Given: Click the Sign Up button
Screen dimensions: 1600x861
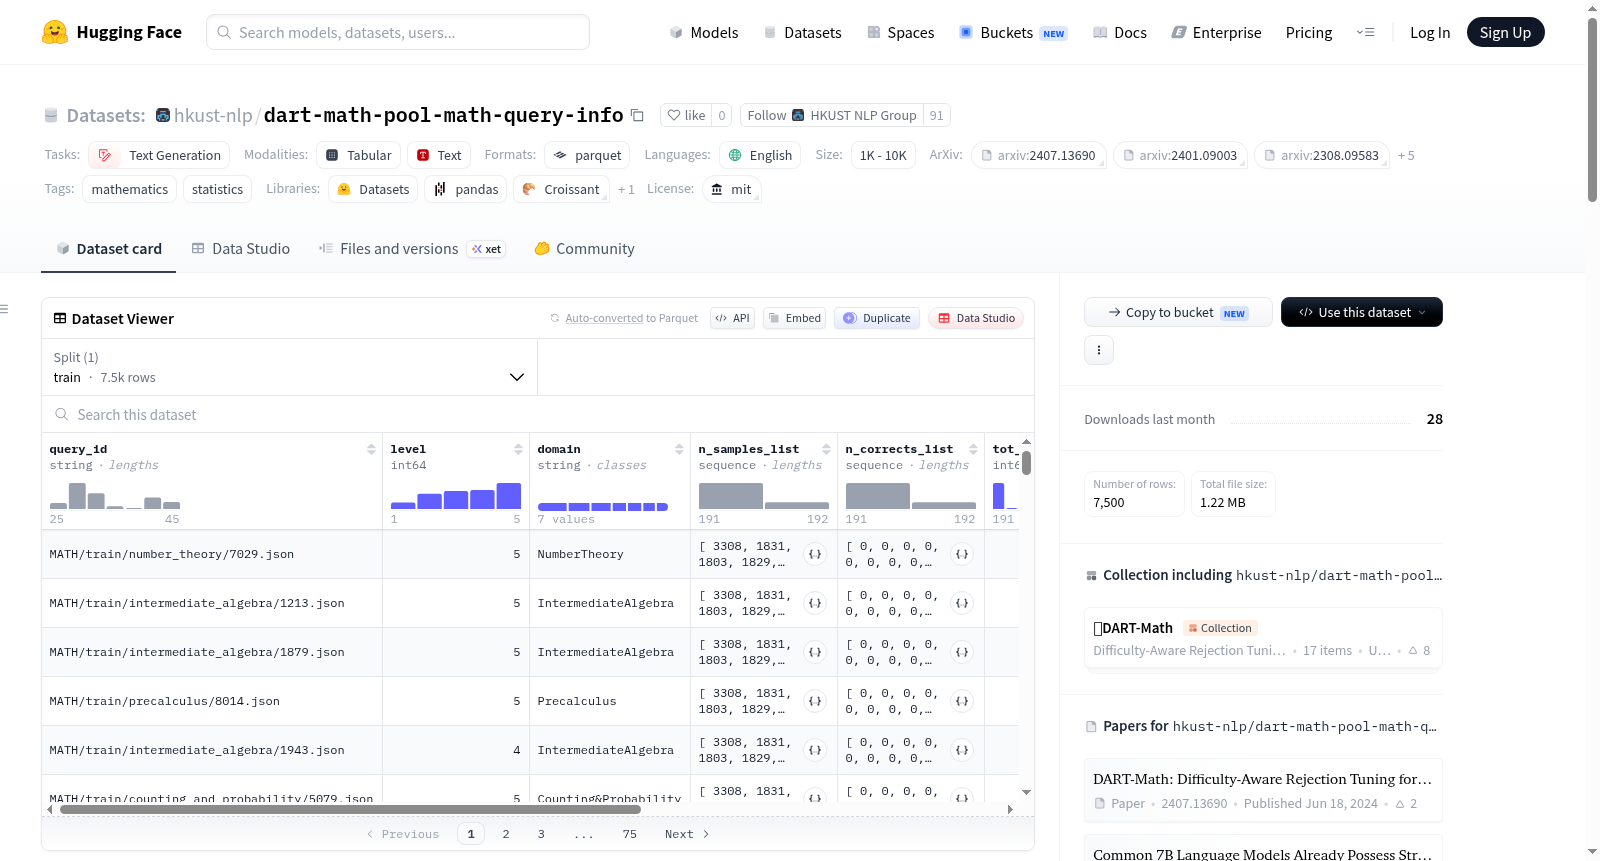Looking at the screenshot, I should 1505,32.
